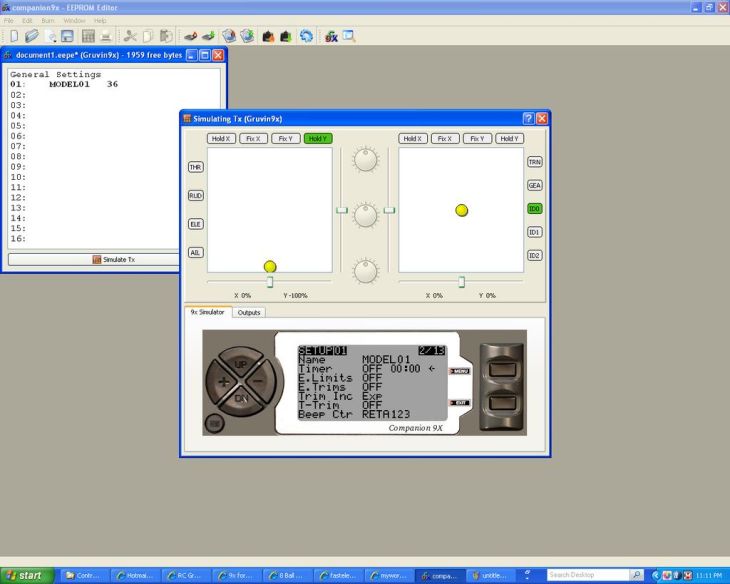The width and height of the screenshot is (730, 584).
Task: Click the chip icon with red arrow
Action: click(190, 36)
